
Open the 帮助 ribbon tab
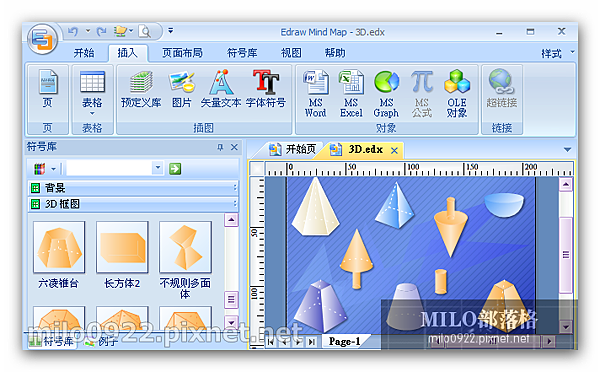(335, 53)
